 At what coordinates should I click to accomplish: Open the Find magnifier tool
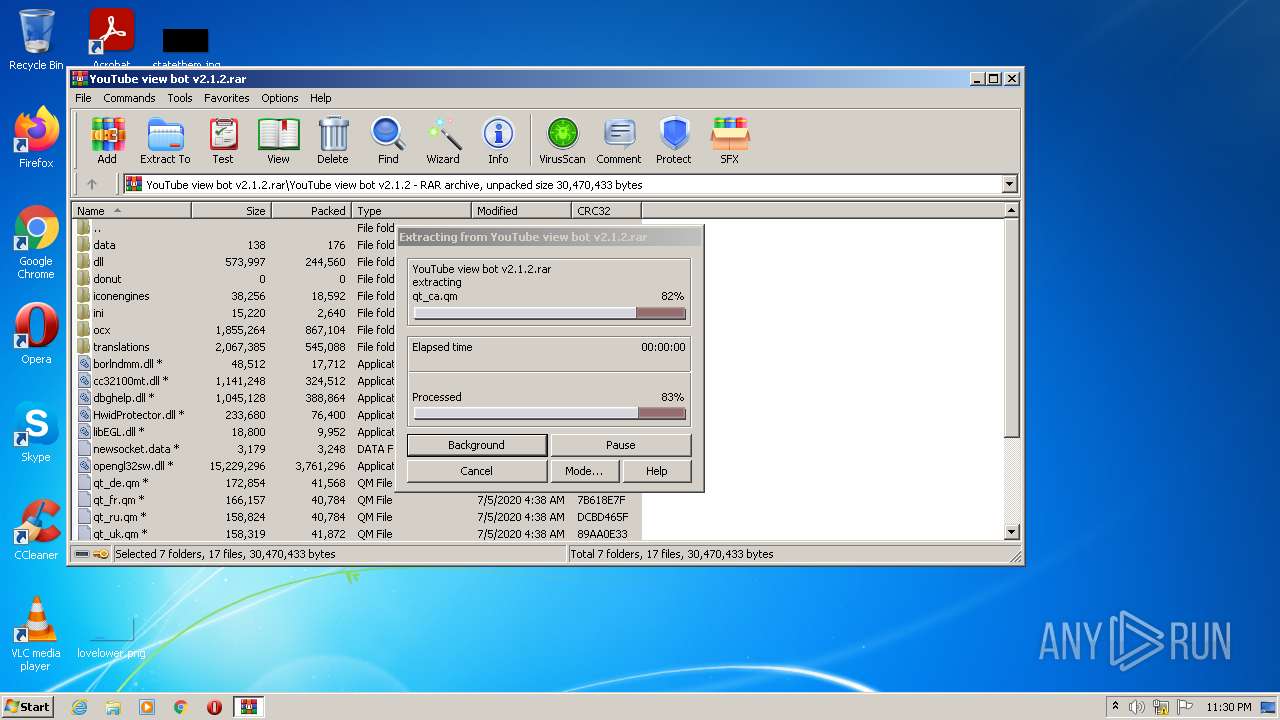pos(388,140)
